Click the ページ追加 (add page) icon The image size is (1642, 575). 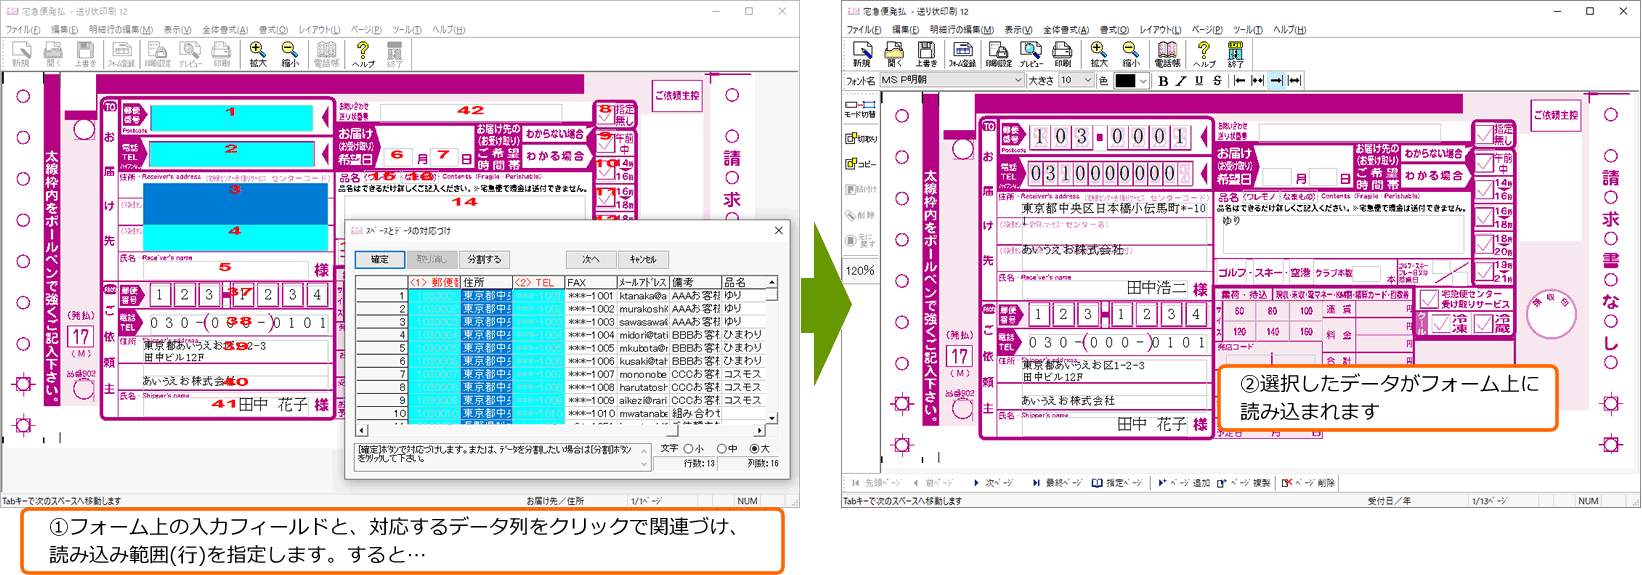coord(1184,483)
